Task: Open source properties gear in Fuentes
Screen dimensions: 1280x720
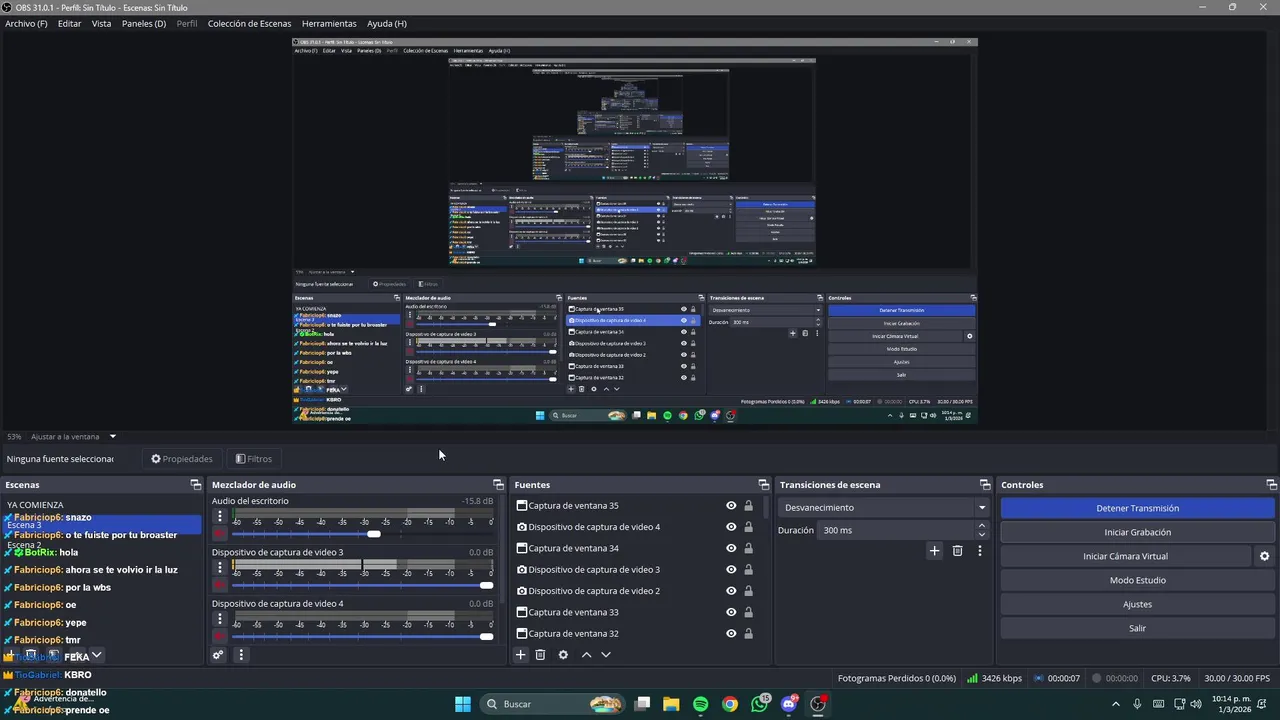Action: 563,655
